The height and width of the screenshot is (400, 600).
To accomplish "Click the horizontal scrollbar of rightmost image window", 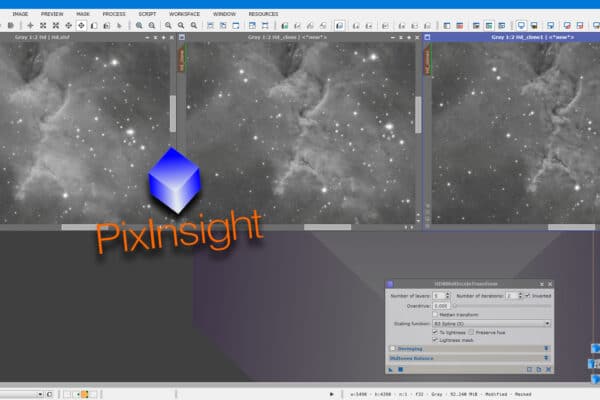I will 571,227.
